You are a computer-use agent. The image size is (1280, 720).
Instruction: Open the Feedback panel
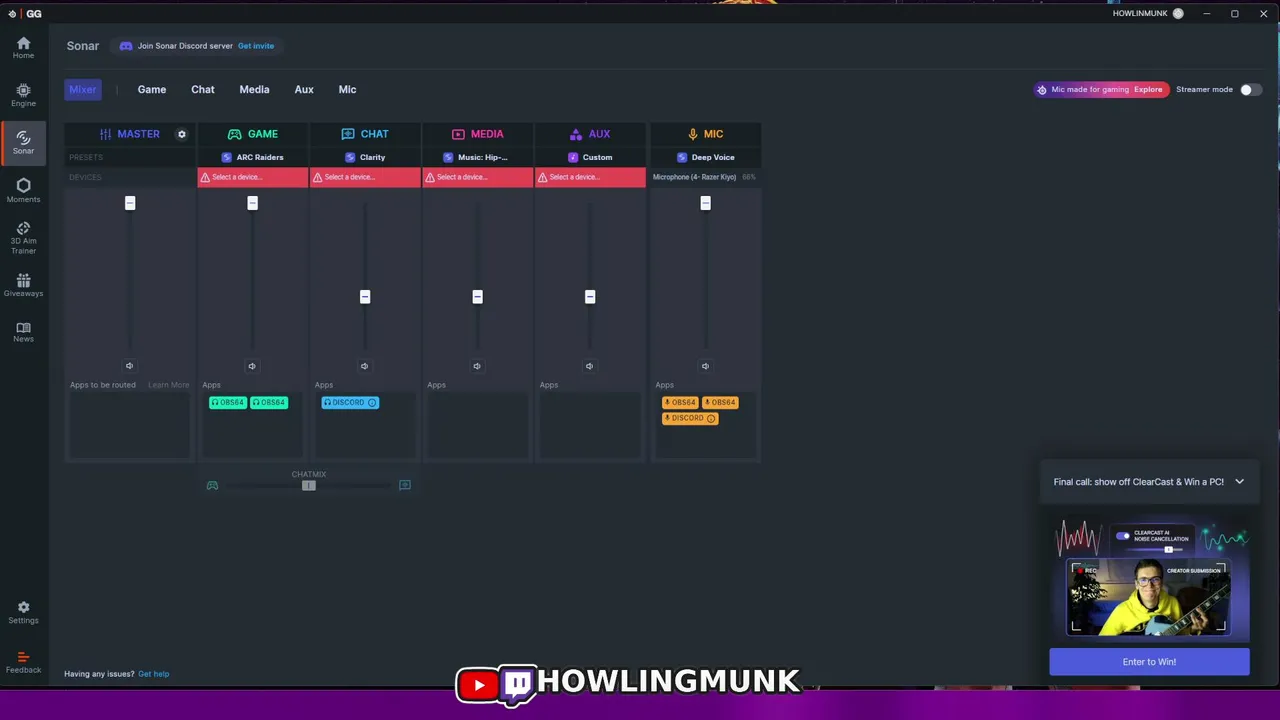pyautogui.click(x=23, y=662)
